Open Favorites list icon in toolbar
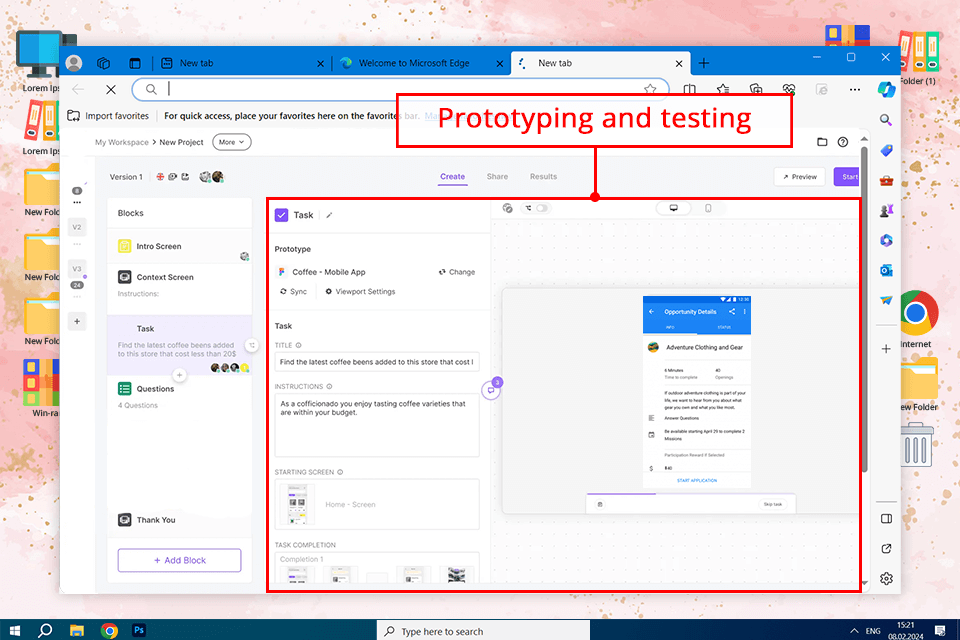 click(722, 89)
